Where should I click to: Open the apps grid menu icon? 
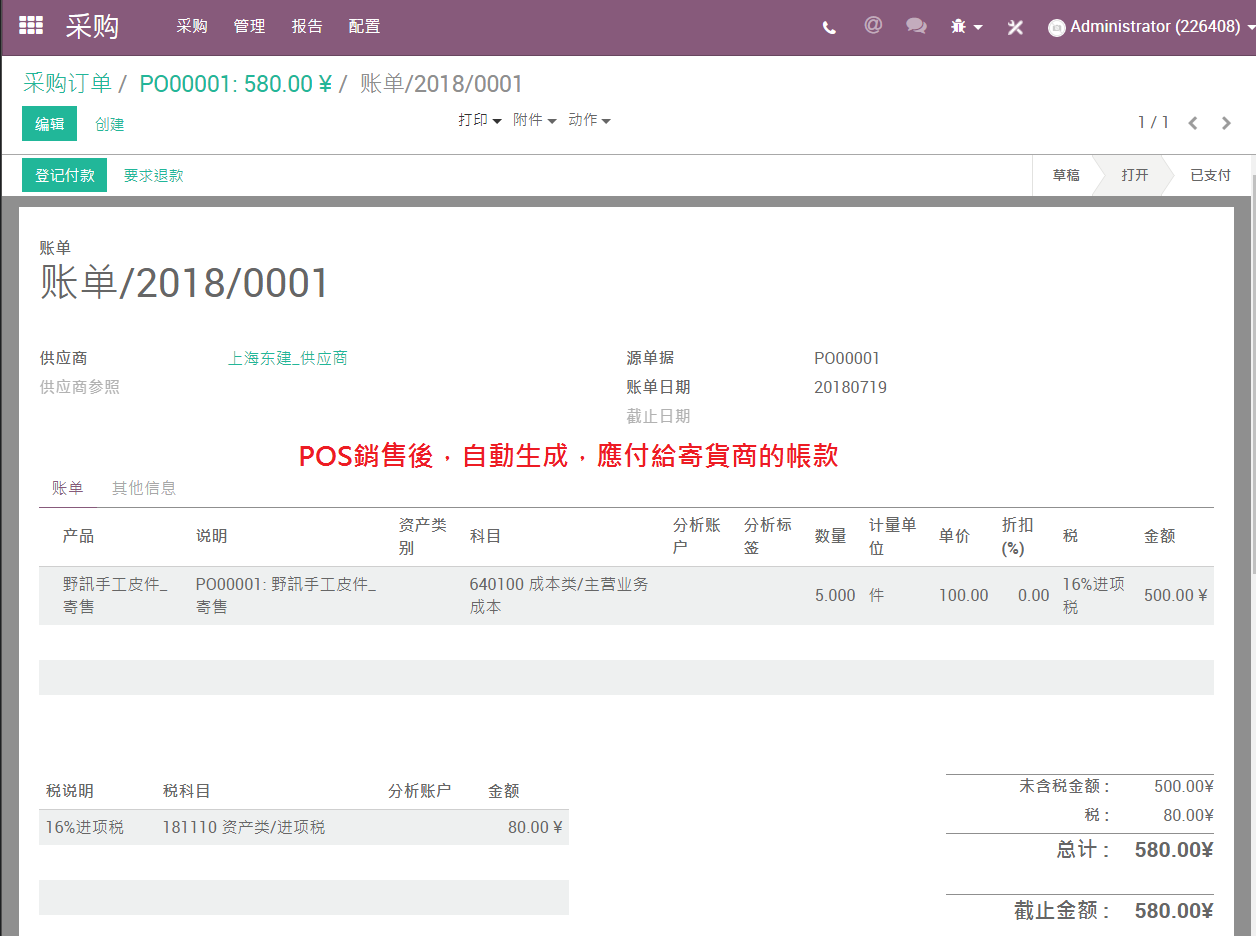point(31,26)
